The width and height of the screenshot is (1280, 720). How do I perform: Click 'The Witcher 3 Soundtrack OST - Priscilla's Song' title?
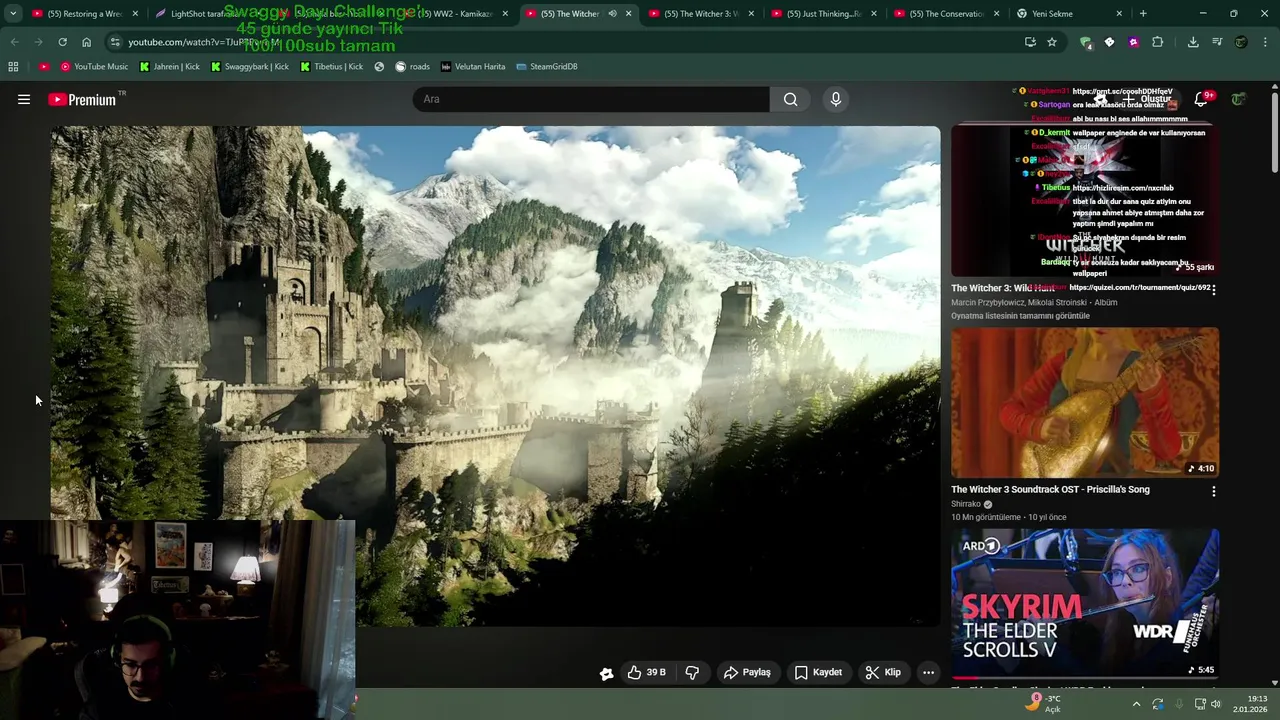[x=1050, y=490]
